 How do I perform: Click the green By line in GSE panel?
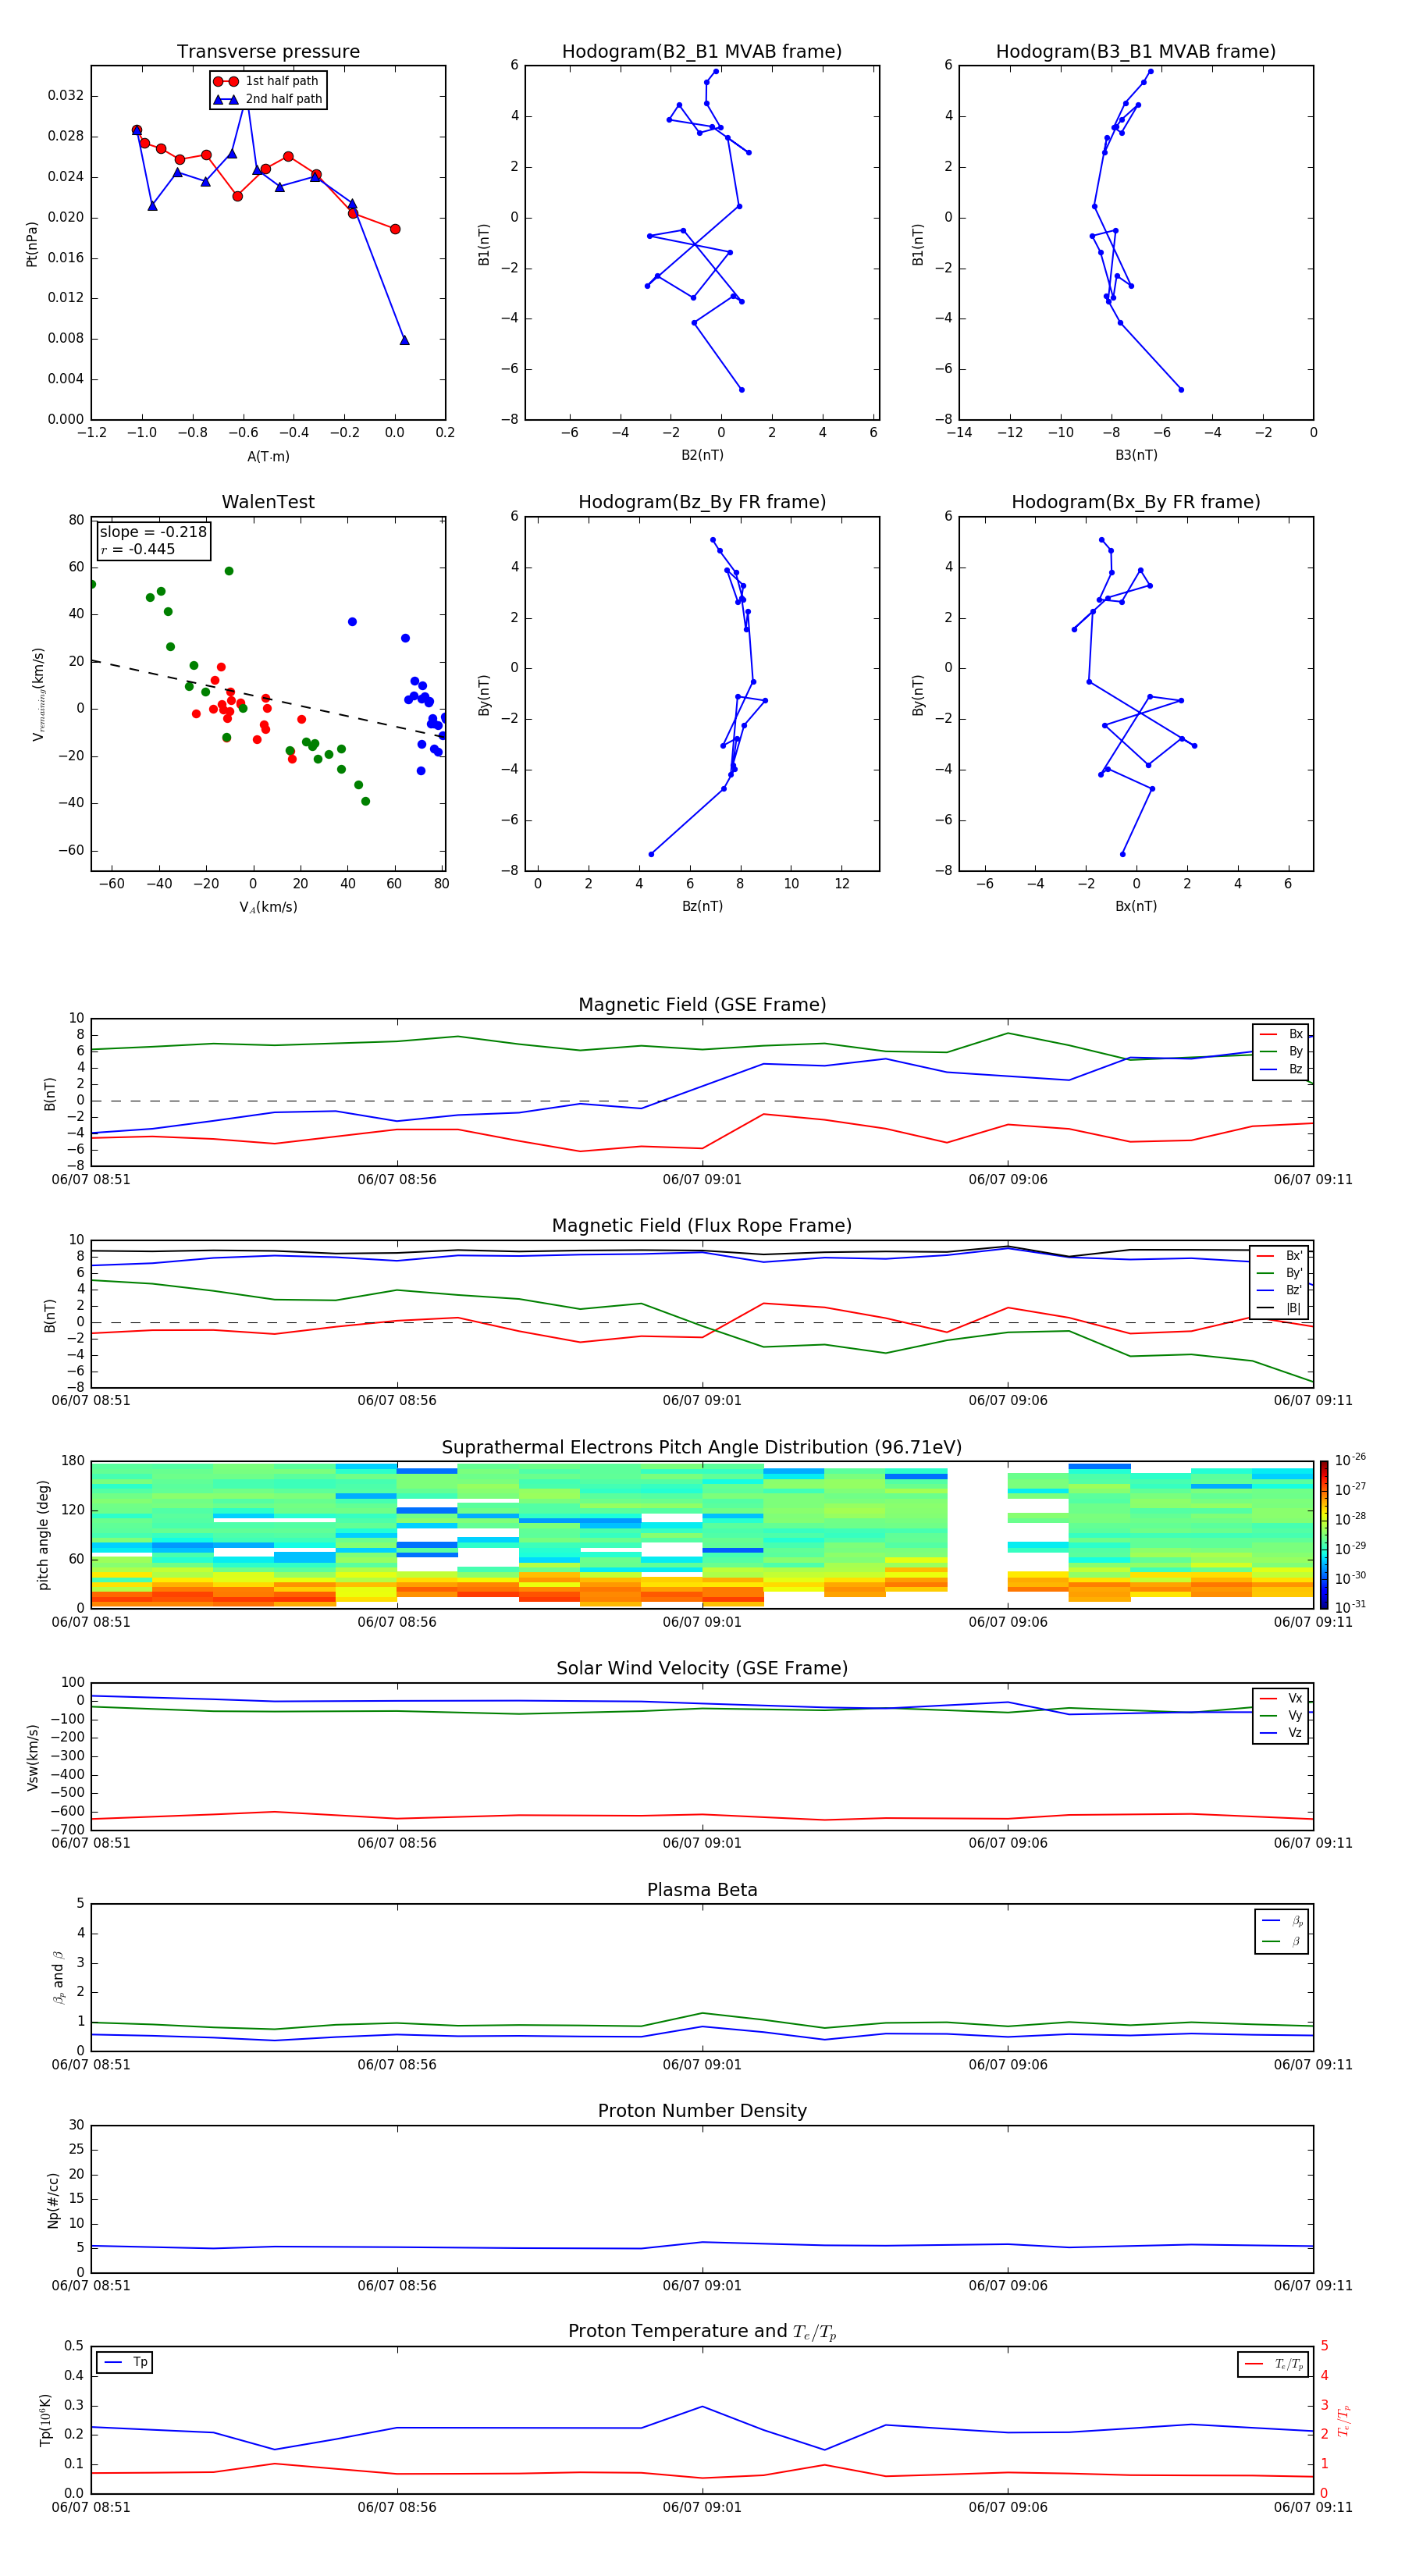pos(702,1049)
